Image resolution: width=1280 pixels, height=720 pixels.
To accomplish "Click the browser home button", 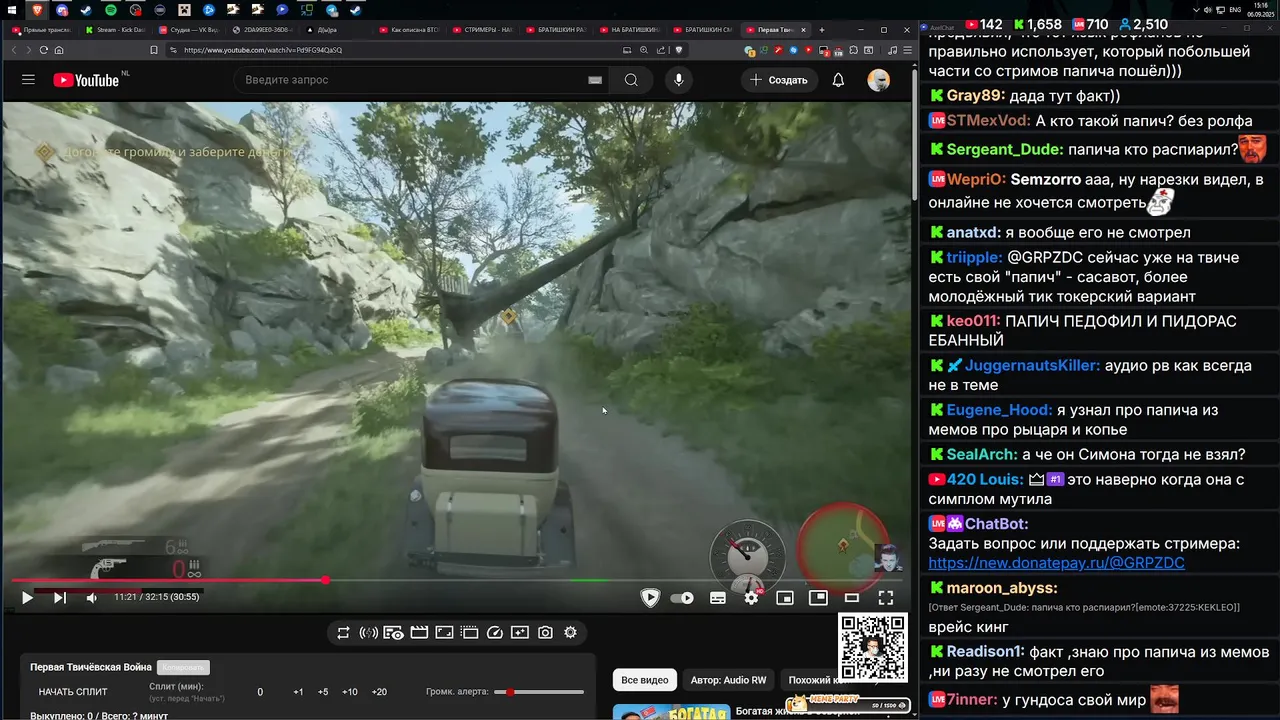I will (x=59, y=50).
